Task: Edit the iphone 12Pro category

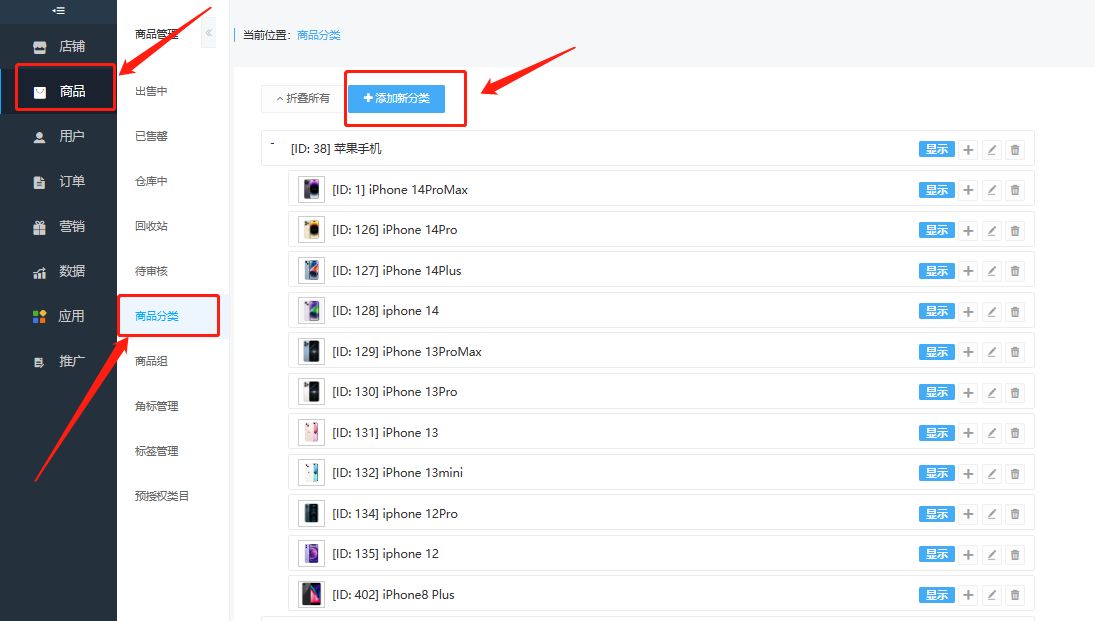Action: 992,514
